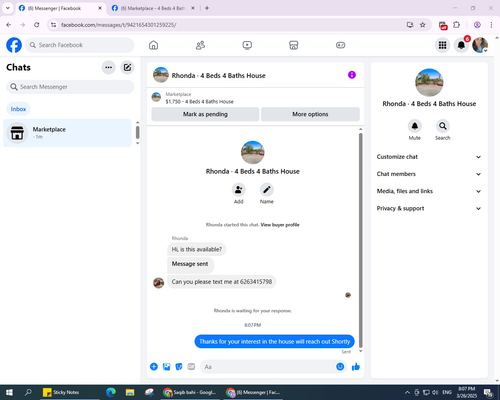The image size is (500, 400).
Task: Open the Facebook home logo
Action: (x=14, y=45)
